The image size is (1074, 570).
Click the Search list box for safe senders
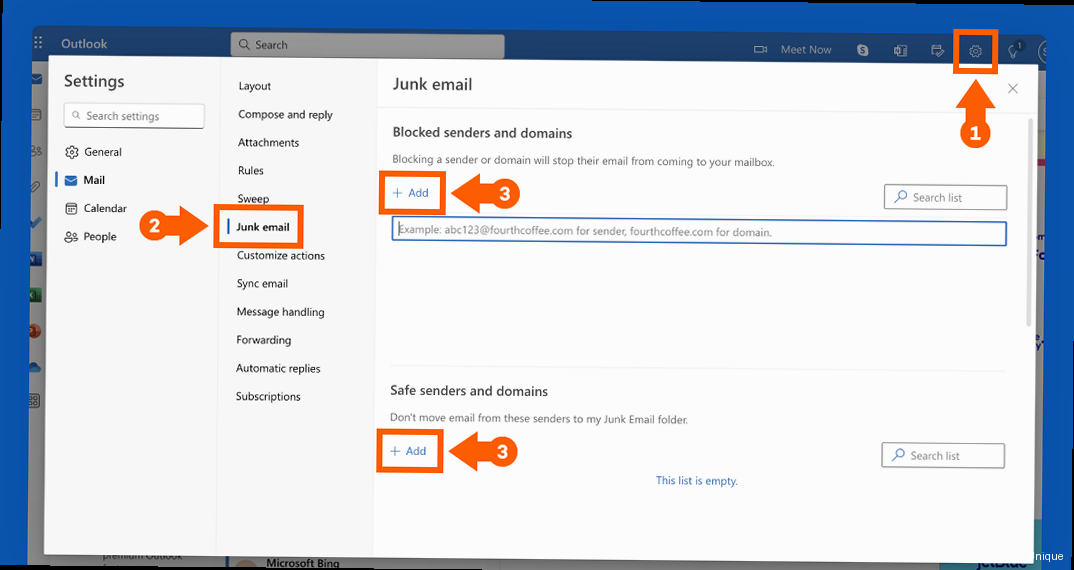tap(942, 456)
